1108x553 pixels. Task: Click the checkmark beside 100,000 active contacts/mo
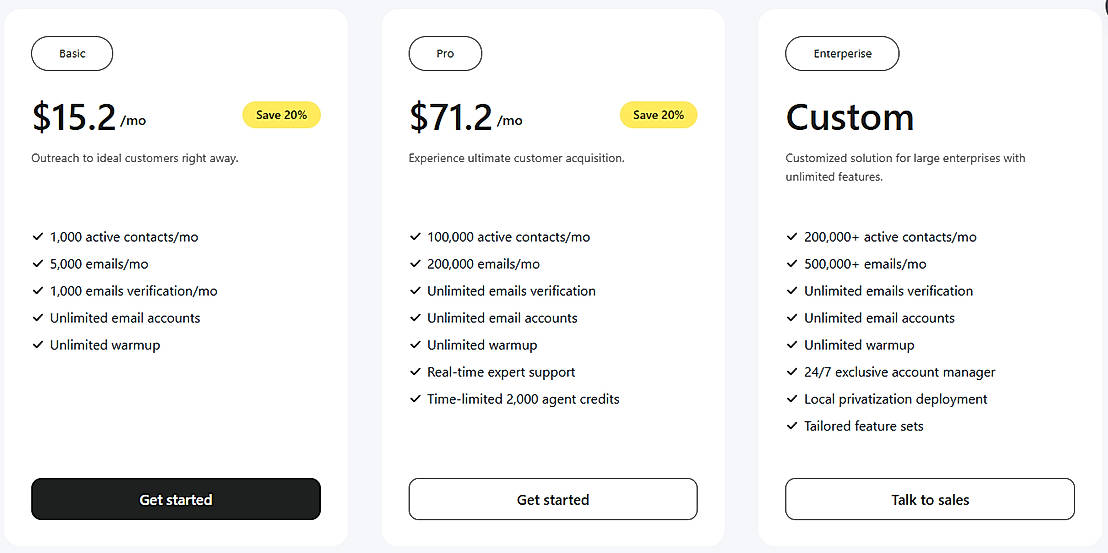pos(415,237)
